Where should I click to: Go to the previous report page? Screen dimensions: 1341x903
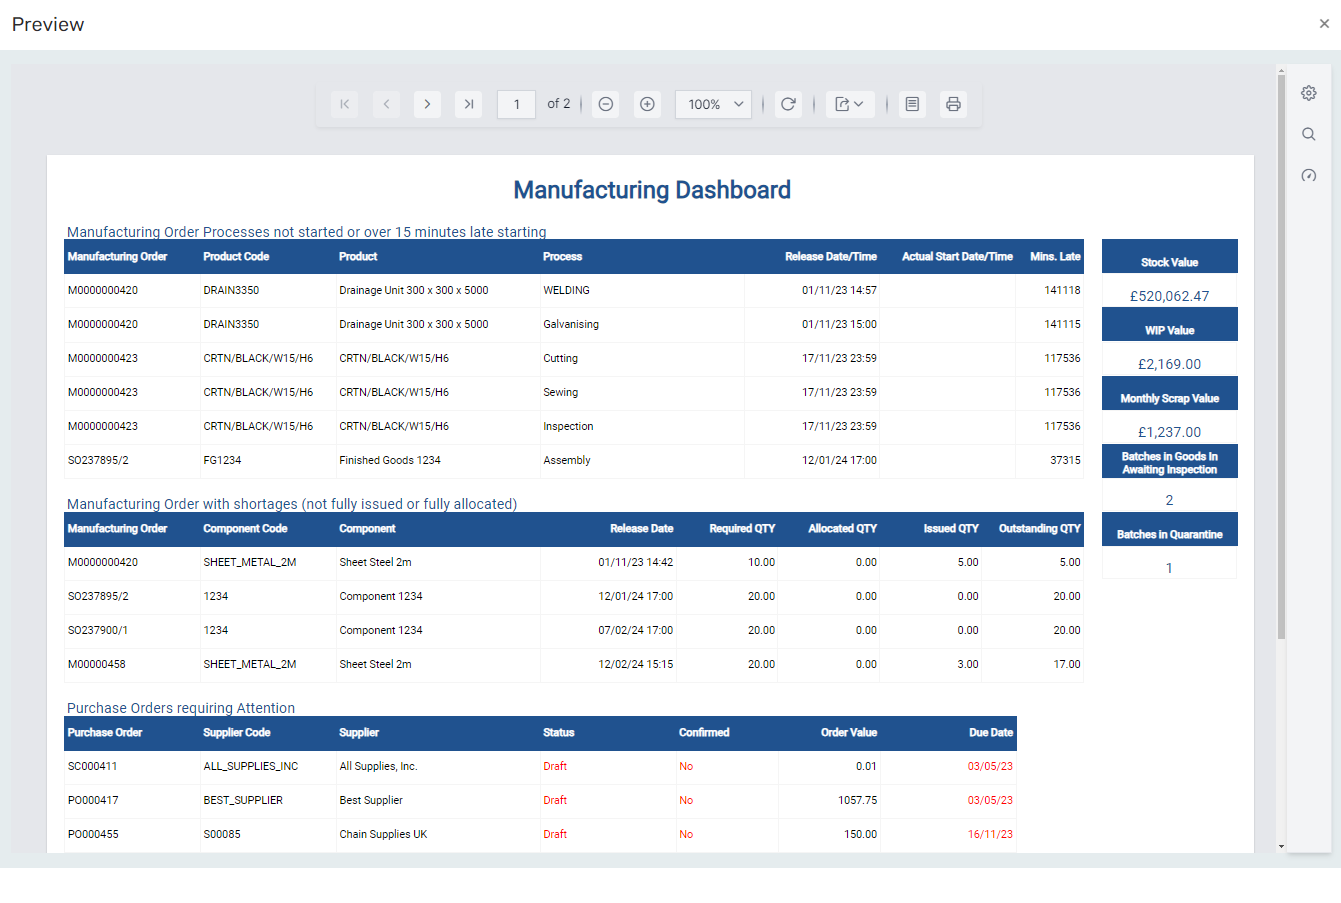tap(386, 104)
